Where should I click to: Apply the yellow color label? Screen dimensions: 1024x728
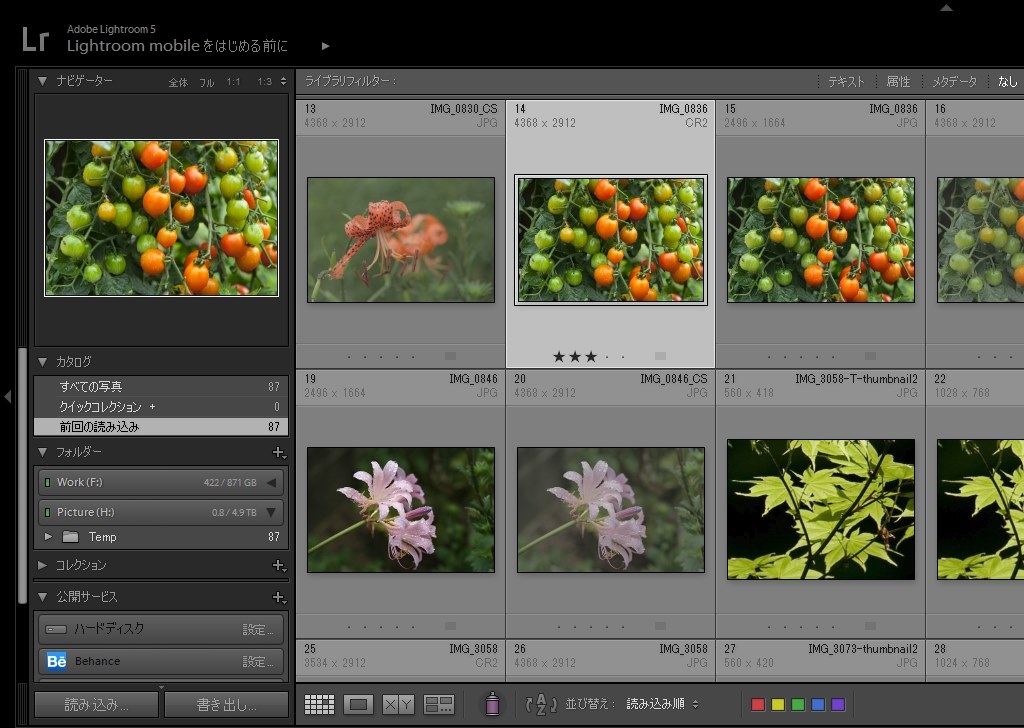(778, 704)
